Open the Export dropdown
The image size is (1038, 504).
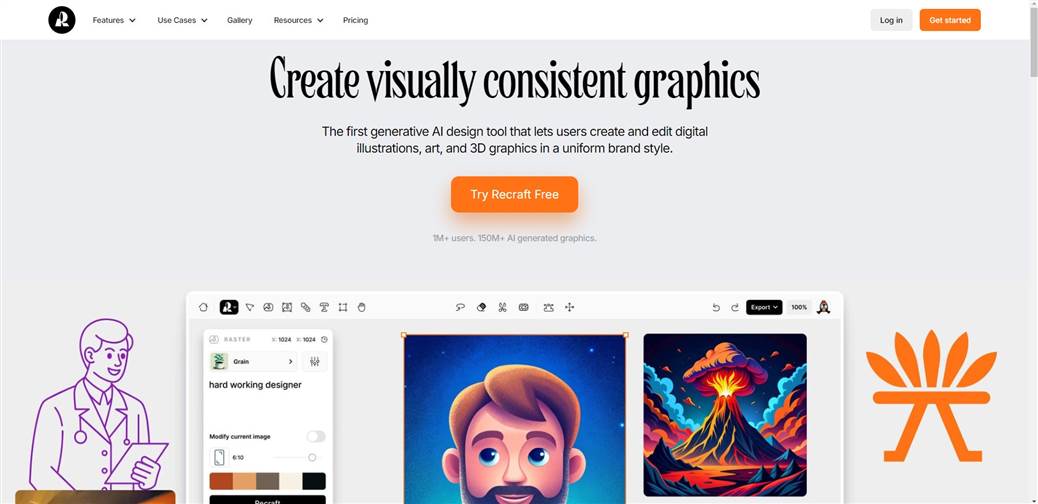[x=764, y=307]
